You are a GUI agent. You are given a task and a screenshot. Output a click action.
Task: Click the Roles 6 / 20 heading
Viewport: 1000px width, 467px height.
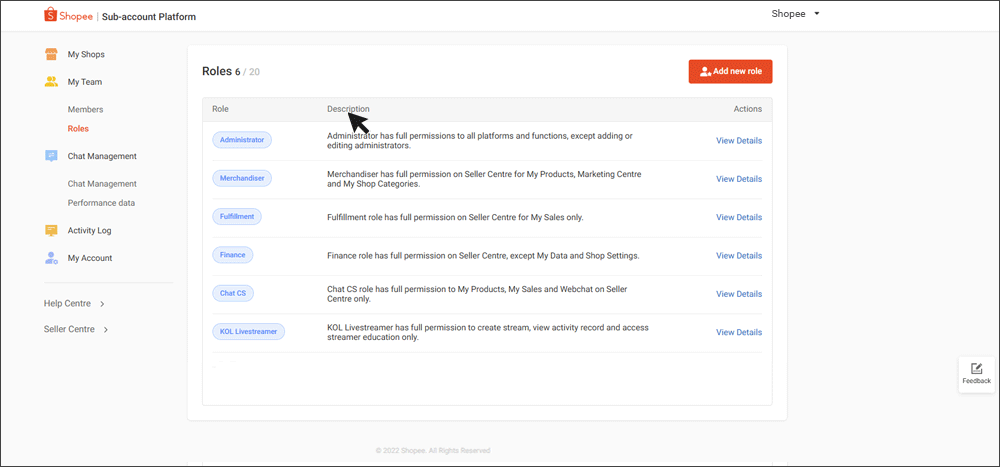231,71
